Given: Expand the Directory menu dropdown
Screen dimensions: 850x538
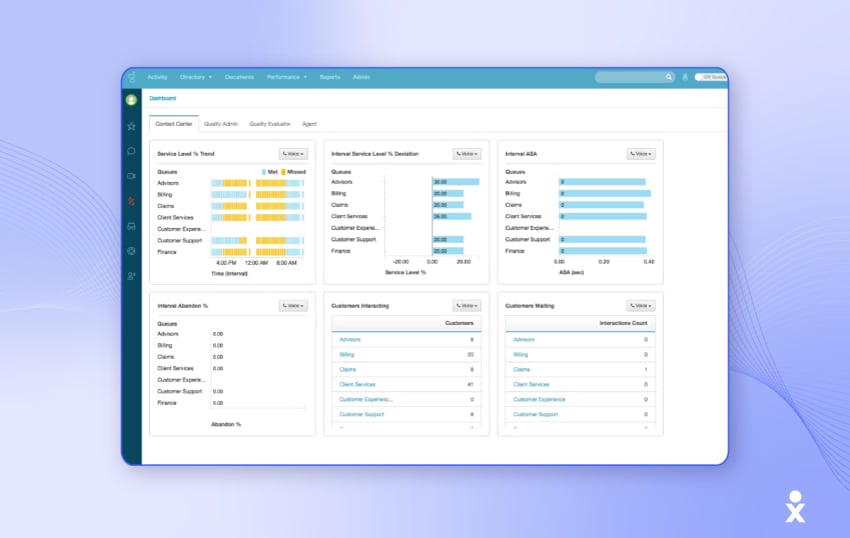Looking at the screenshot, I should click(196, 77).
